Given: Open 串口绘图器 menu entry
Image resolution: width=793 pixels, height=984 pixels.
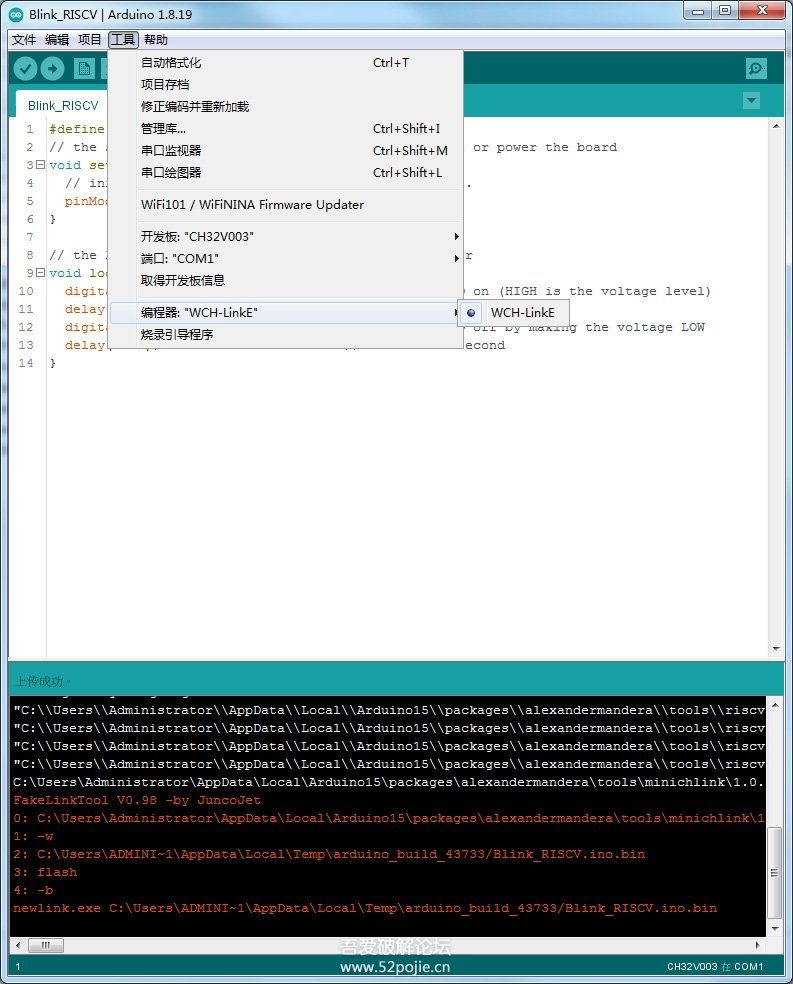Looking at the screenshot, I should [x=287, y=173].
